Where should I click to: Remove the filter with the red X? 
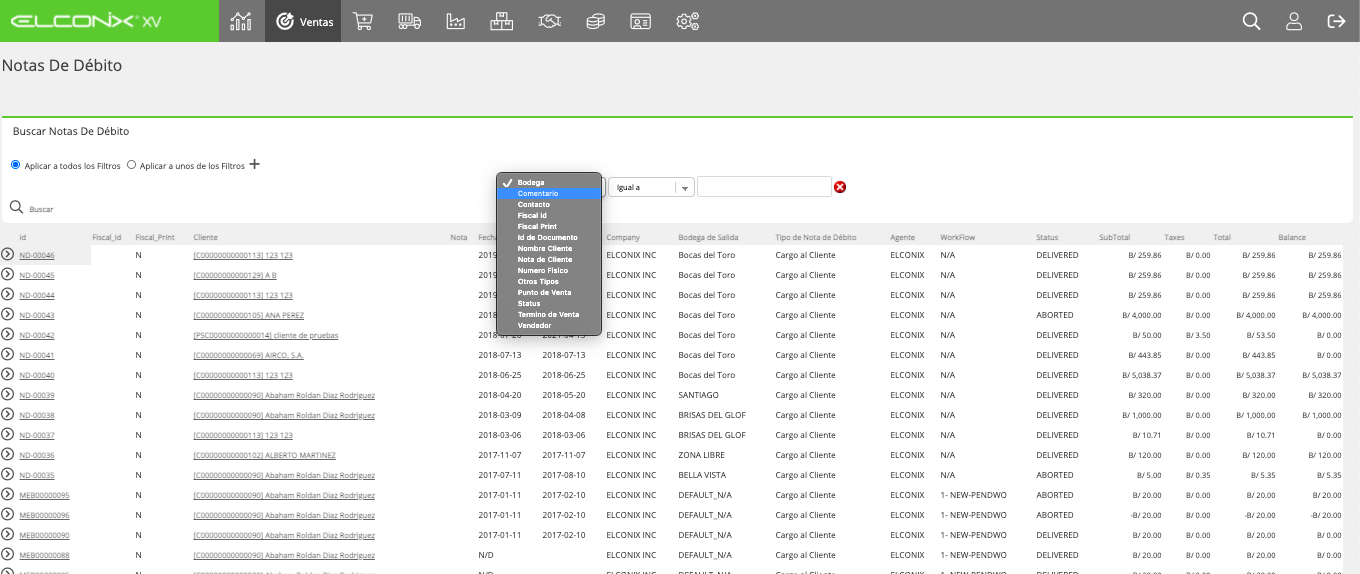point(840,187)
